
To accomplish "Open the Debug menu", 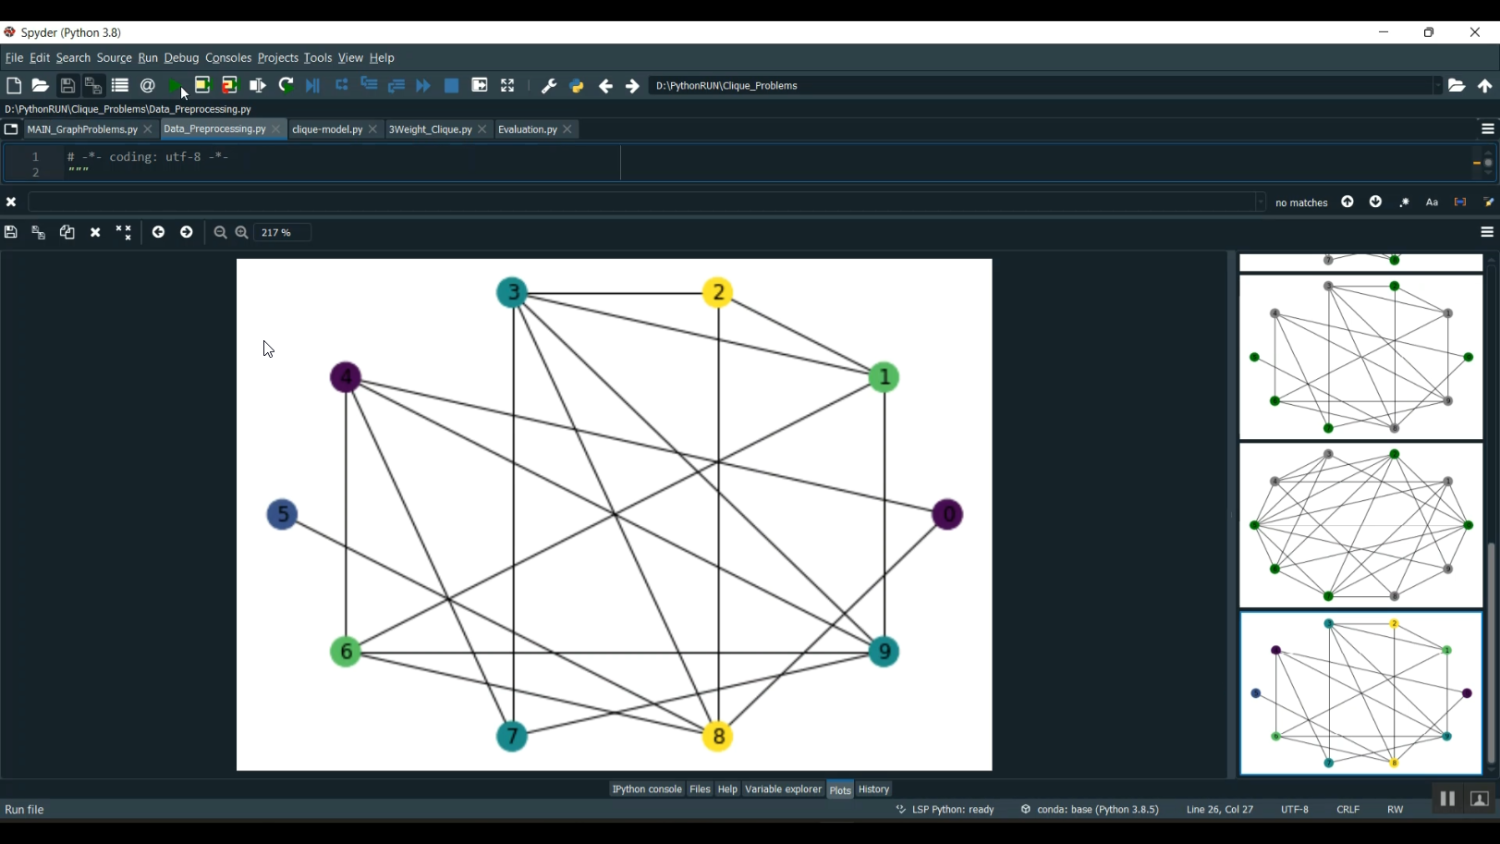I will coord(181,58).
